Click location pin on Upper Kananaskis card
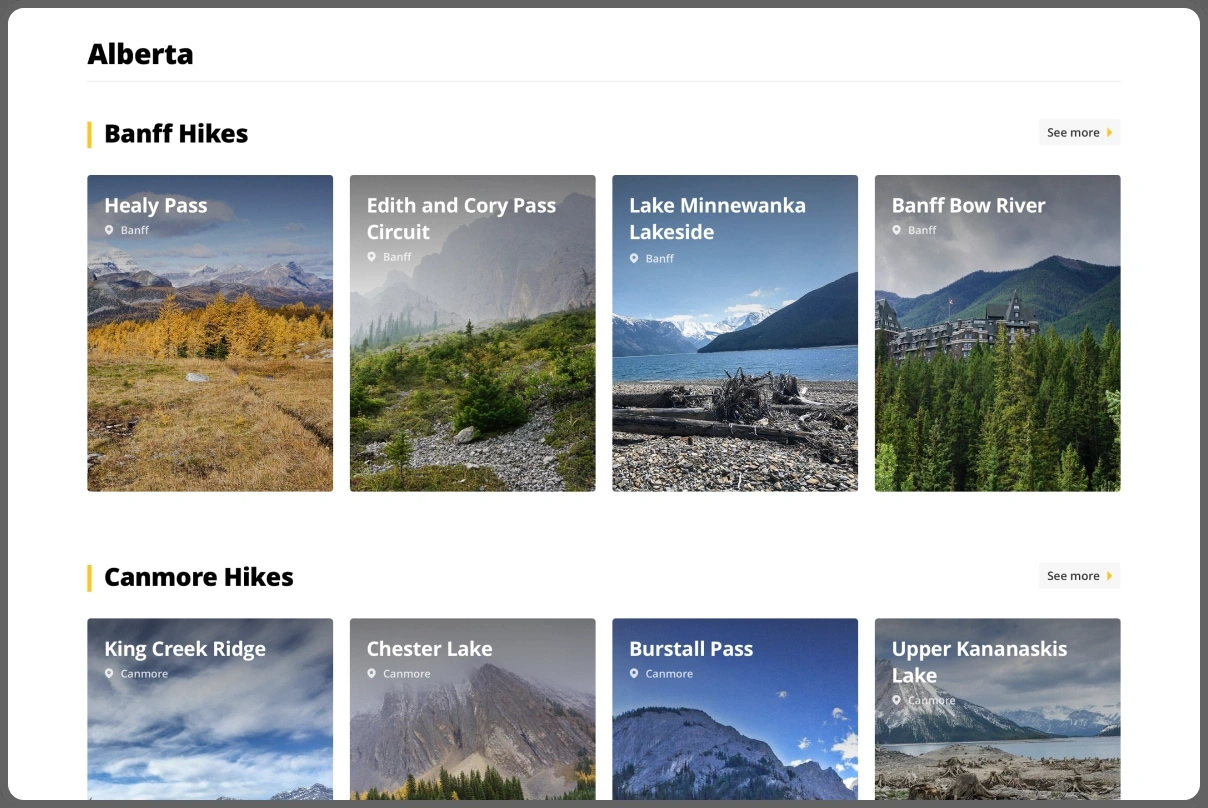 point(896,700)
